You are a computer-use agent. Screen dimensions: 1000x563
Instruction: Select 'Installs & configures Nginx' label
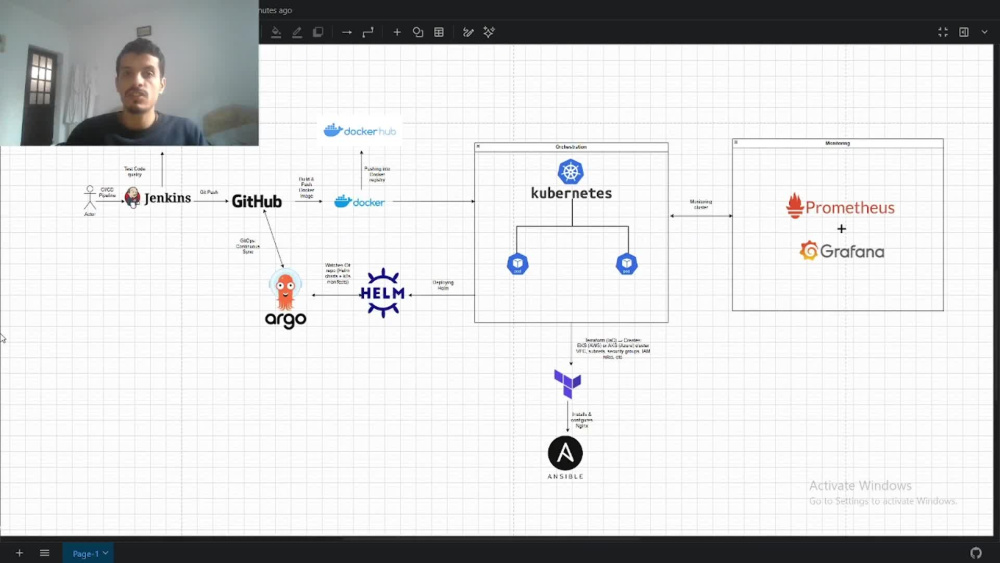pos(581,420)
